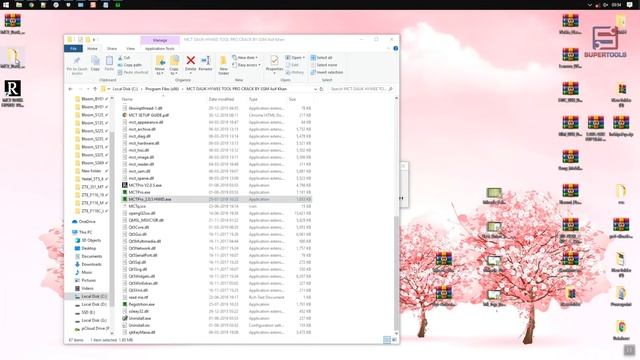Click Paste shortcut in the ribbon
The width and height of the screenshot is (640, 360).
133,72
